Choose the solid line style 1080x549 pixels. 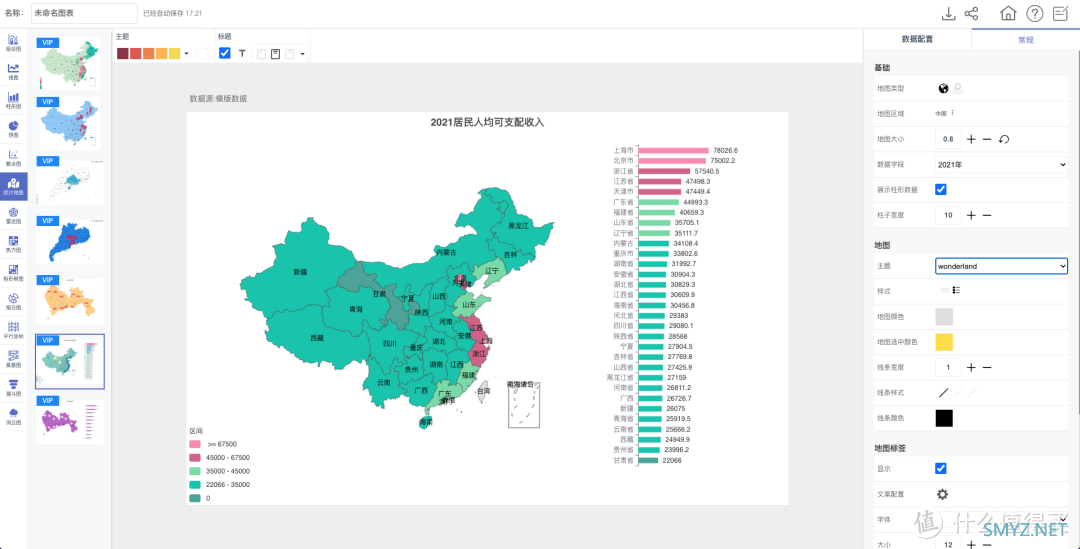coord(944,393)
